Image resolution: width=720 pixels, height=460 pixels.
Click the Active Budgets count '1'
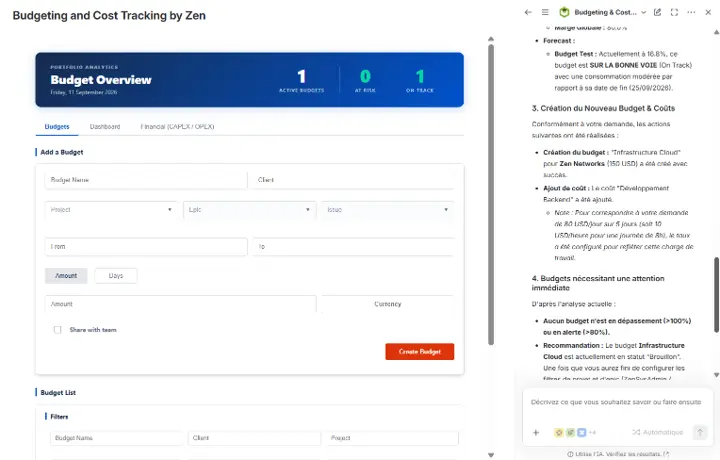pyautogui.click(x=302, y=76)
